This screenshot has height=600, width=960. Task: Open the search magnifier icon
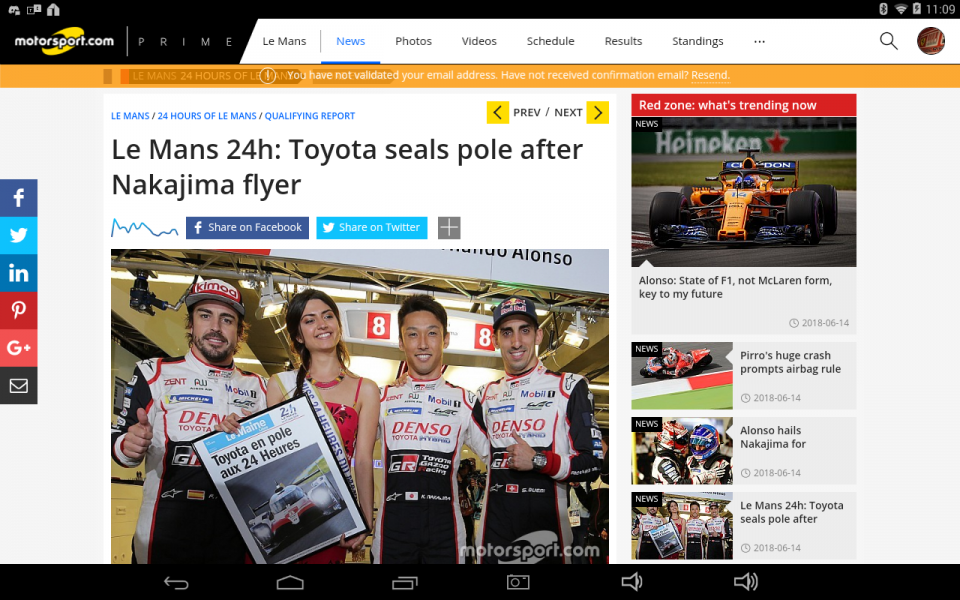(x=888, y=41)
